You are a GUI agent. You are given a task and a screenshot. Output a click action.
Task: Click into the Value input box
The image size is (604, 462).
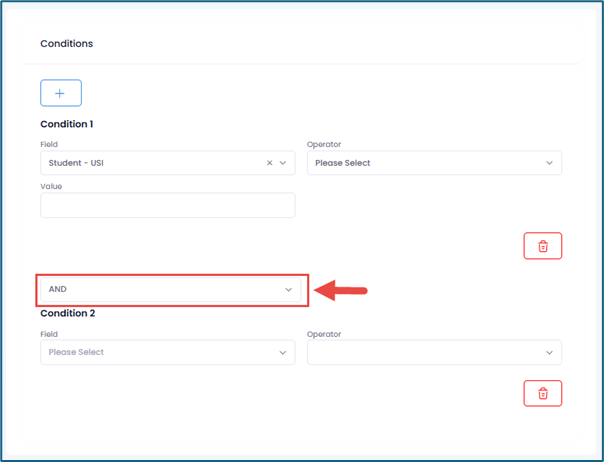(167, 205)
